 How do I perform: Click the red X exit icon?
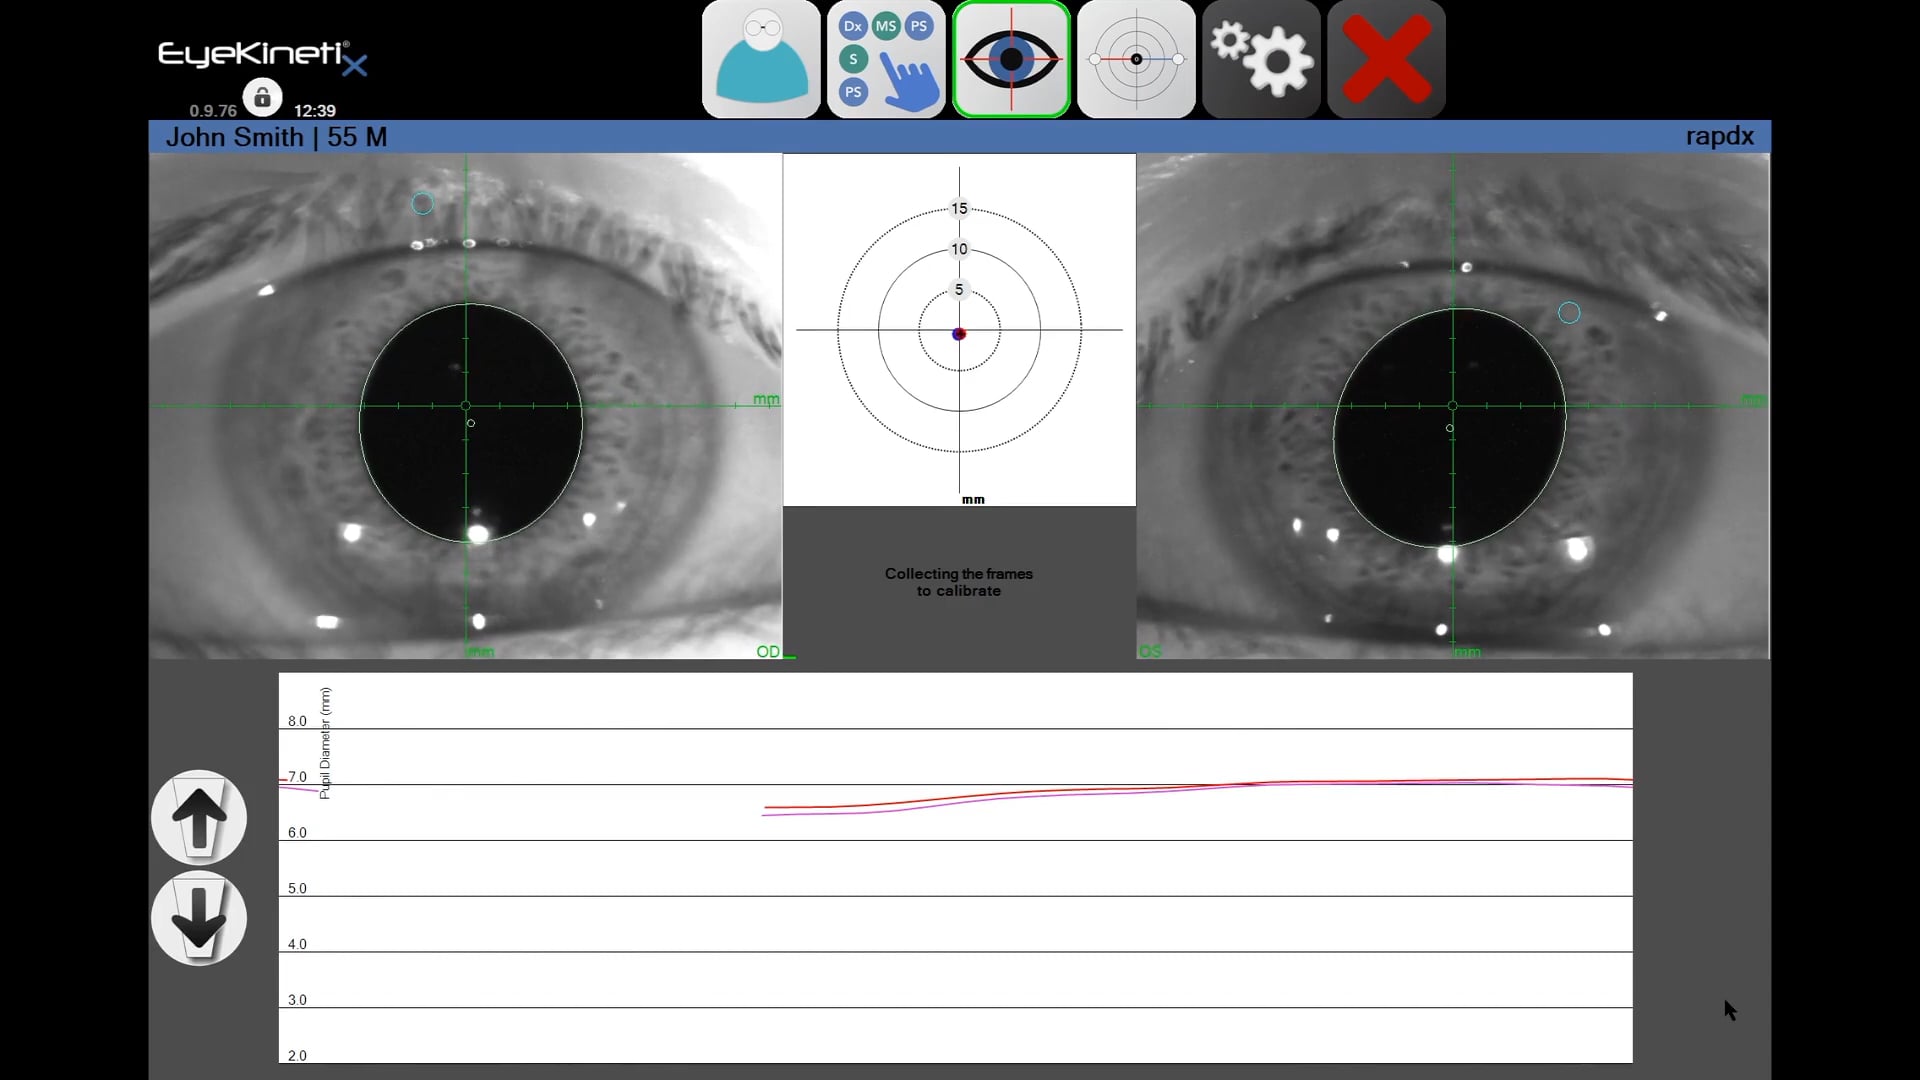[x=1385, y=60]
